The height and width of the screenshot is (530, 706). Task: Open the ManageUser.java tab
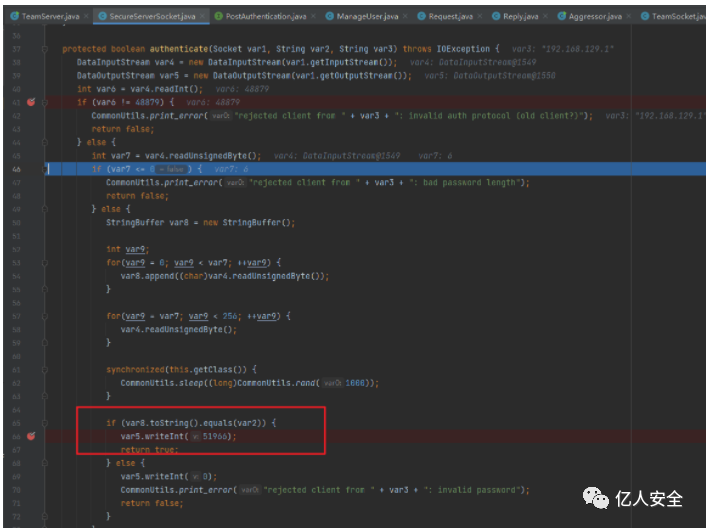pos(367,16)
